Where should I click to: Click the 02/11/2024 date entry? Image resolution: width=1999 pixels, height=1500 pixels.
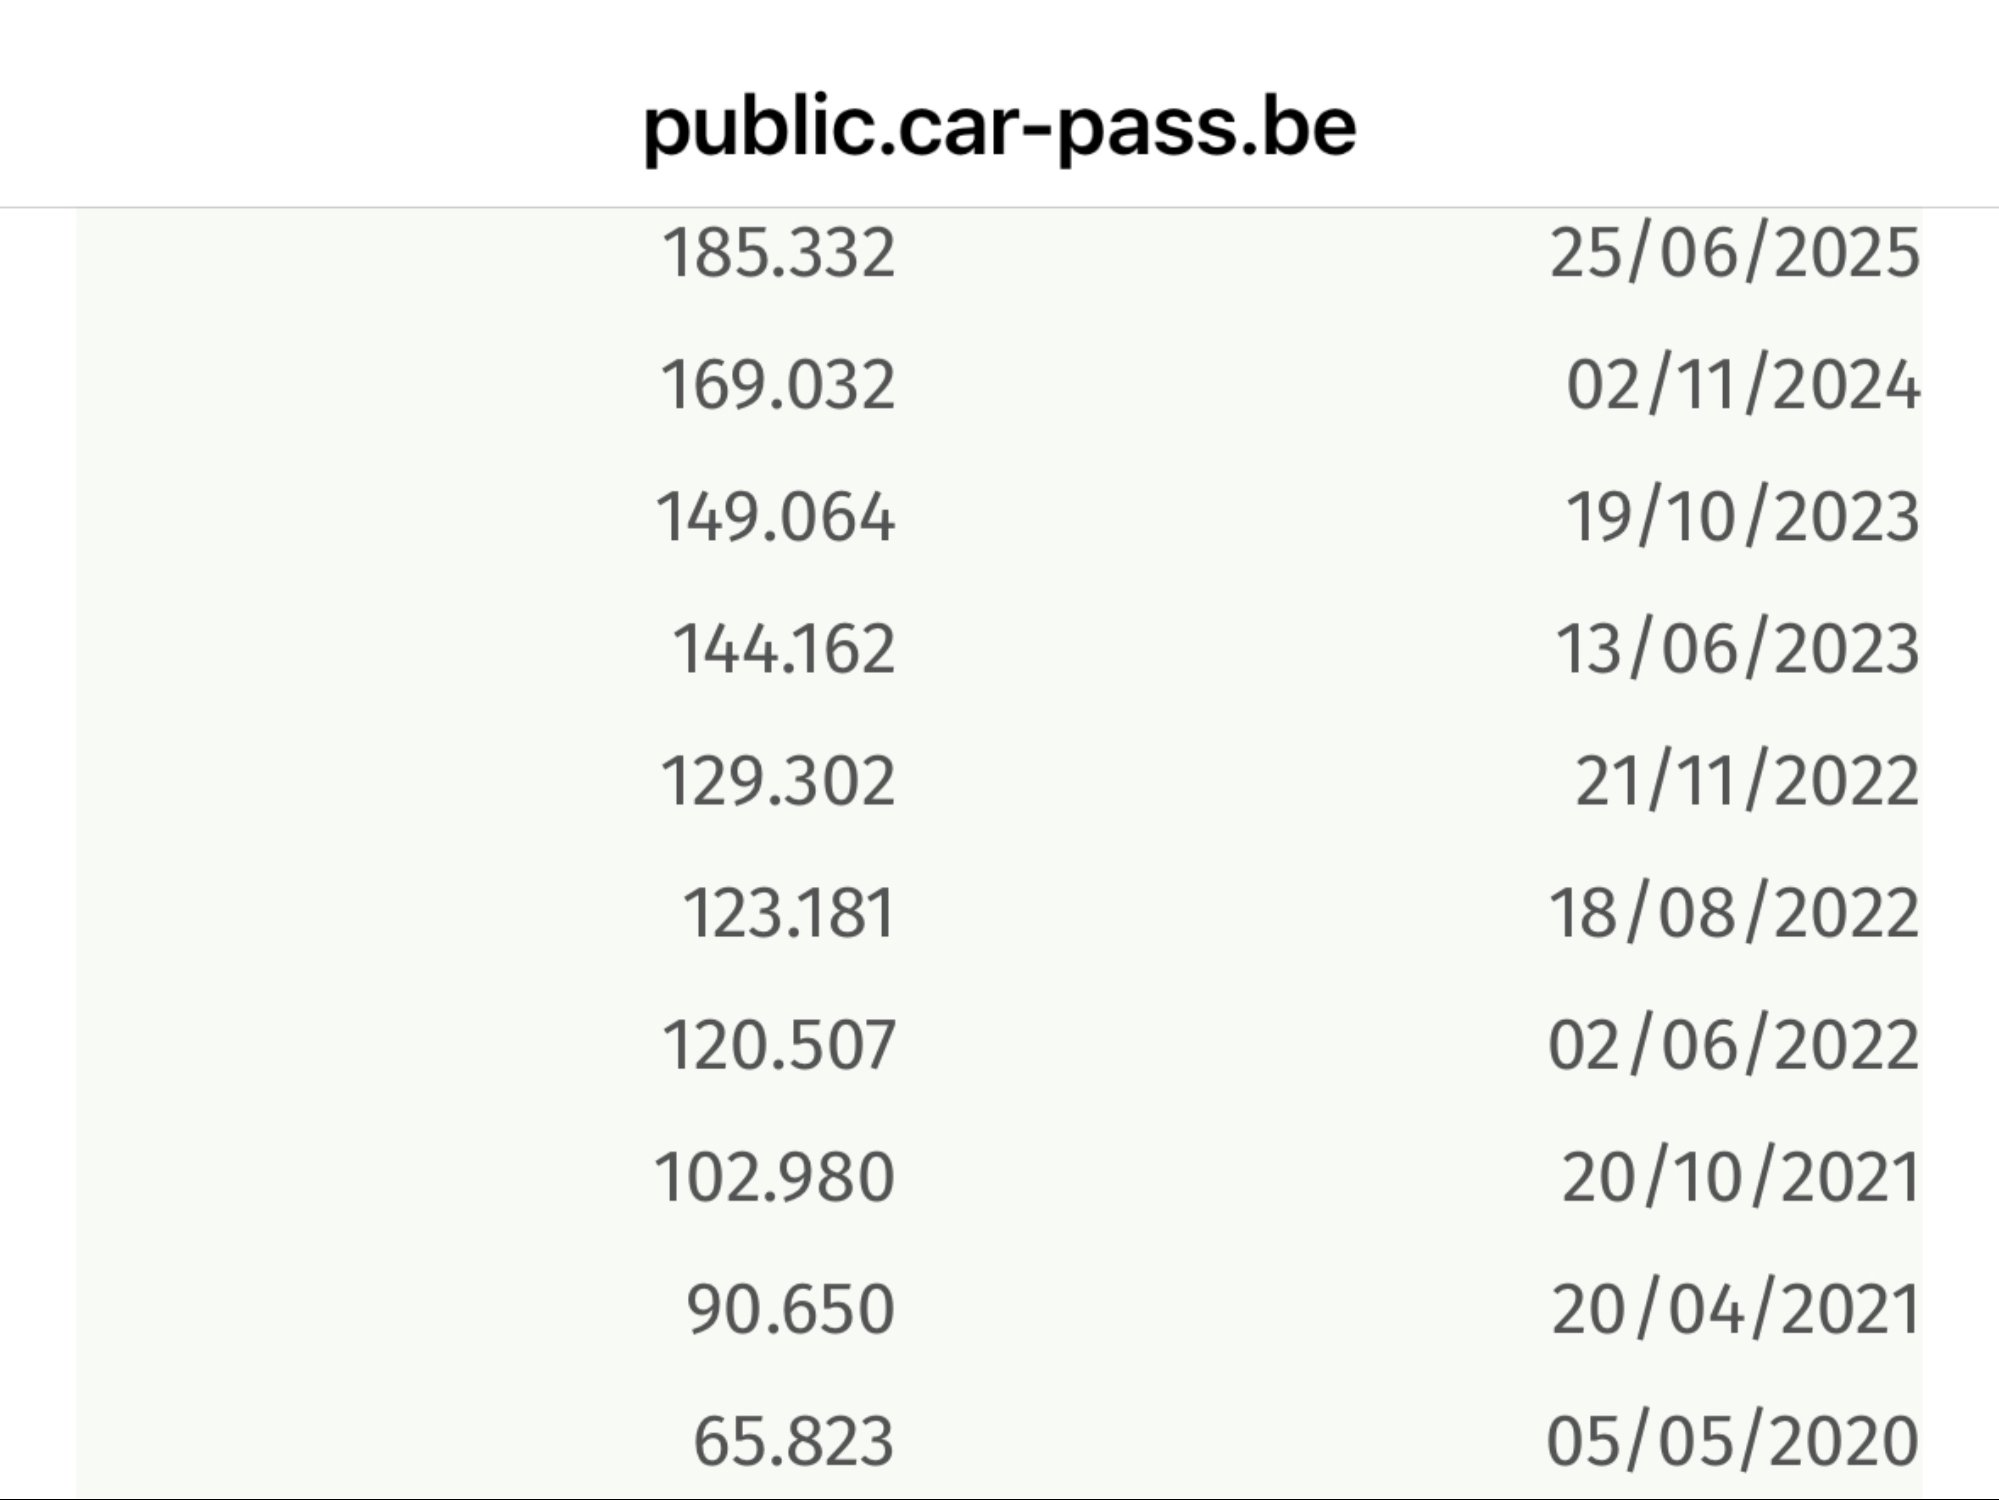point(1742,385)
